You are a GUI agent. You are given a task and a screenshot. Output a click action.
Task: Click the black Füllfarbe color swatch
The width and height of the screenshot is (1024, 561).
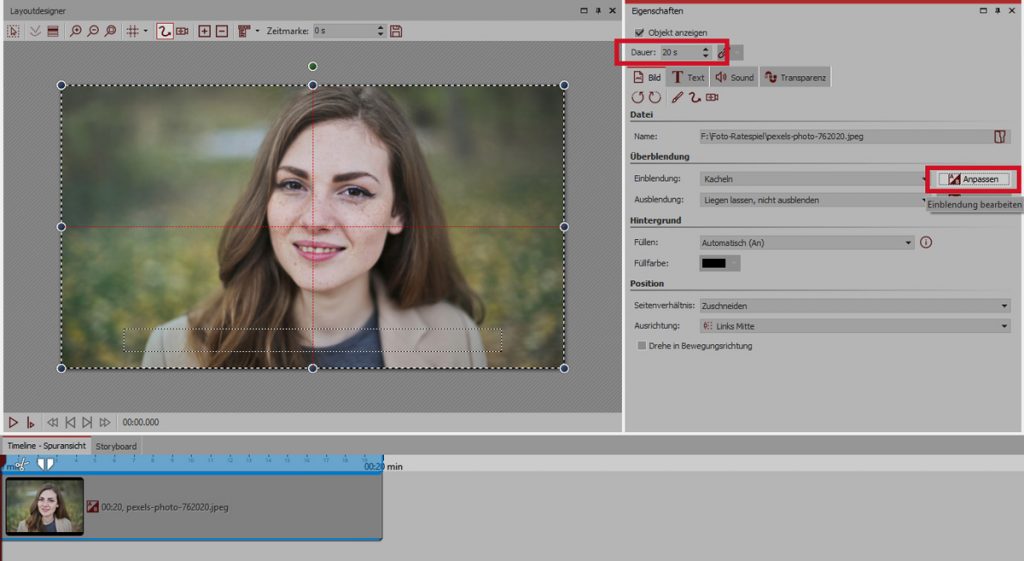click(x=714, y=263)
